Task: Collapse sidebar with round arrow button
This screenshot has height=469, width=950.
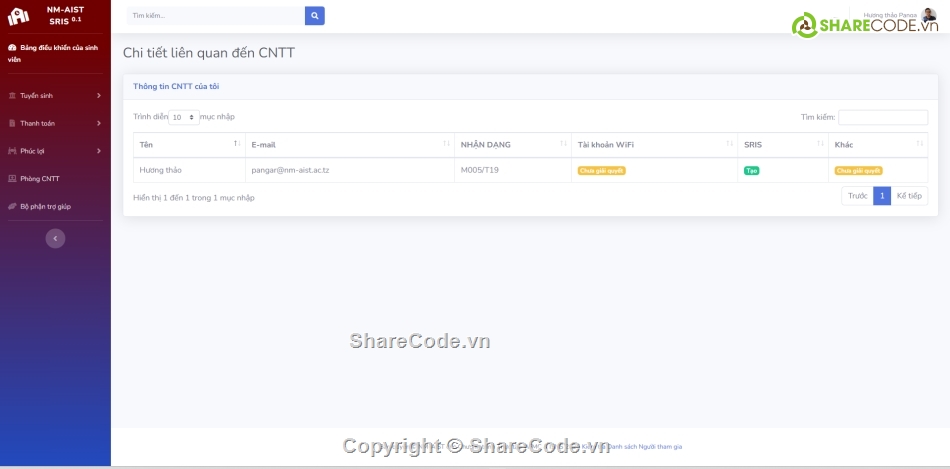Action: [56, 238]
